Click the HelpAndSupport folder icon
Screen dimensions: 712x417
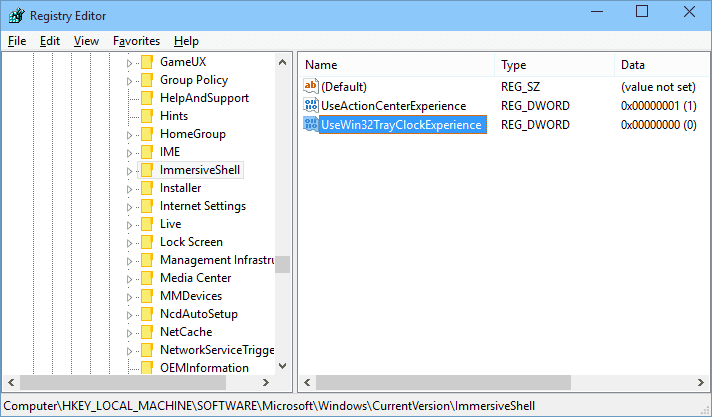pyautogui.click(x=147, y=98)
